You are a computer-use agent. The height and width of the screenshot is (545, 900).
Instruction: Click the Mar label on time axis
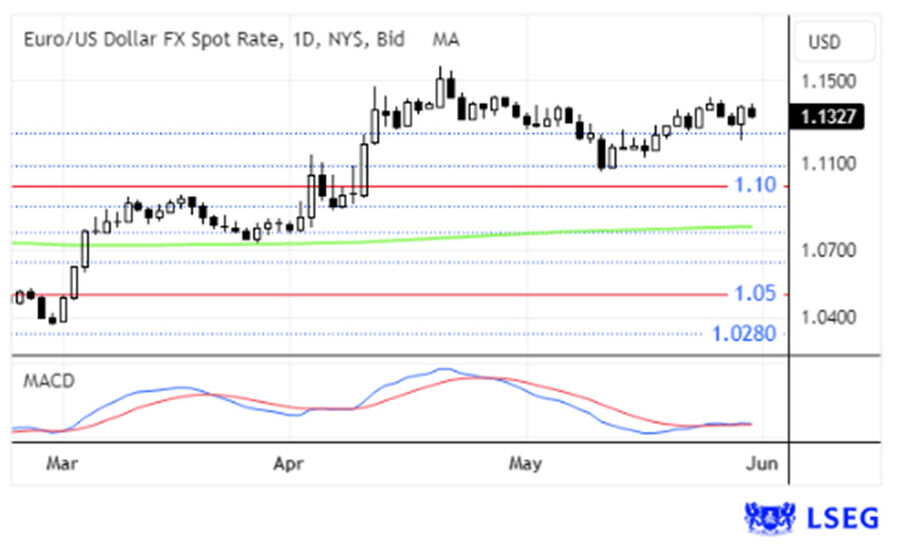pos(62,464)
